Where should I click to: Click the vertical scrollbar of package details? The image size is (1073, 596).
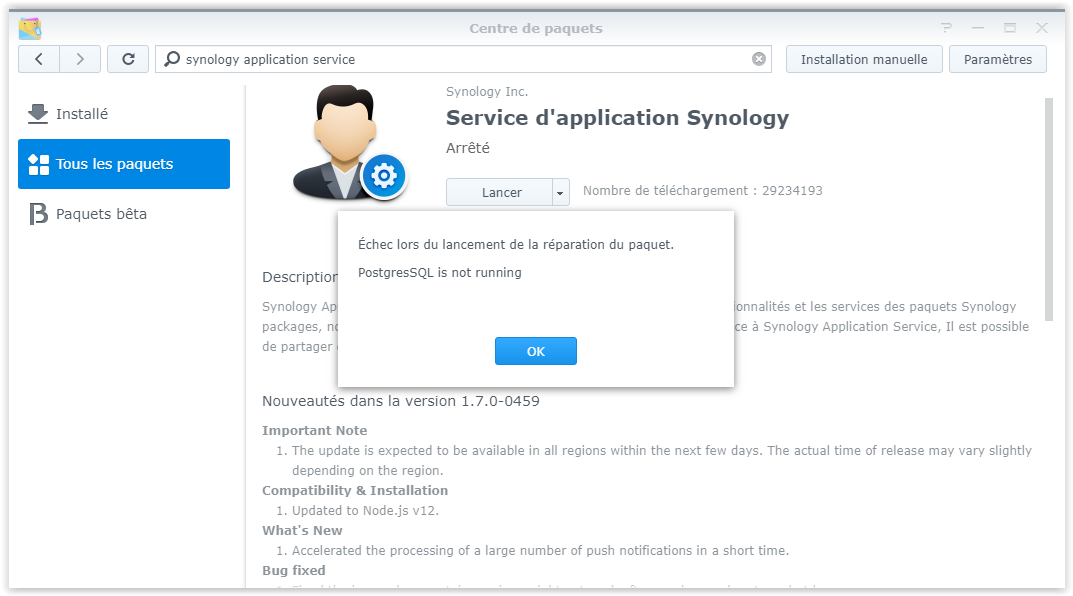(x=1048, y=209)
